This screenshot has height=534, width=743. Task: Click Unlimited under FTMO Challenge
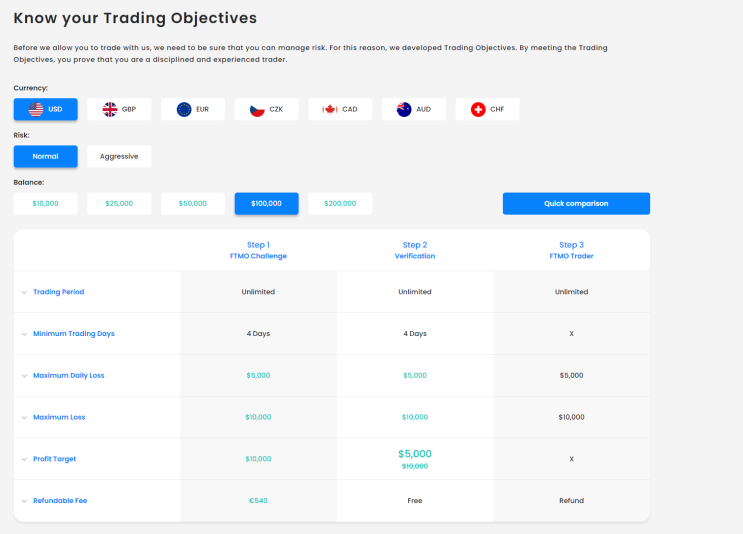pos(258,292)
